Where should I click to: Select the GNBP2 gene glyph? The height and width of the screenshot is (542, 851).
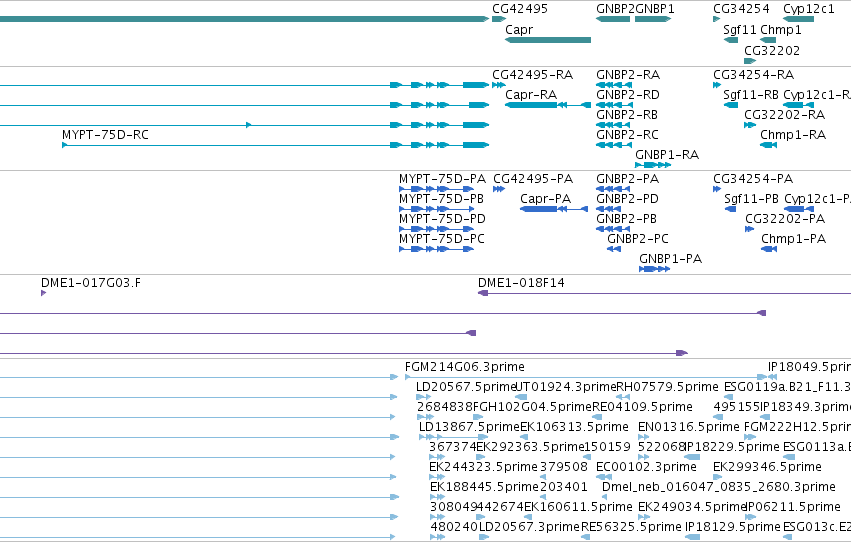[x=613, y=19]
